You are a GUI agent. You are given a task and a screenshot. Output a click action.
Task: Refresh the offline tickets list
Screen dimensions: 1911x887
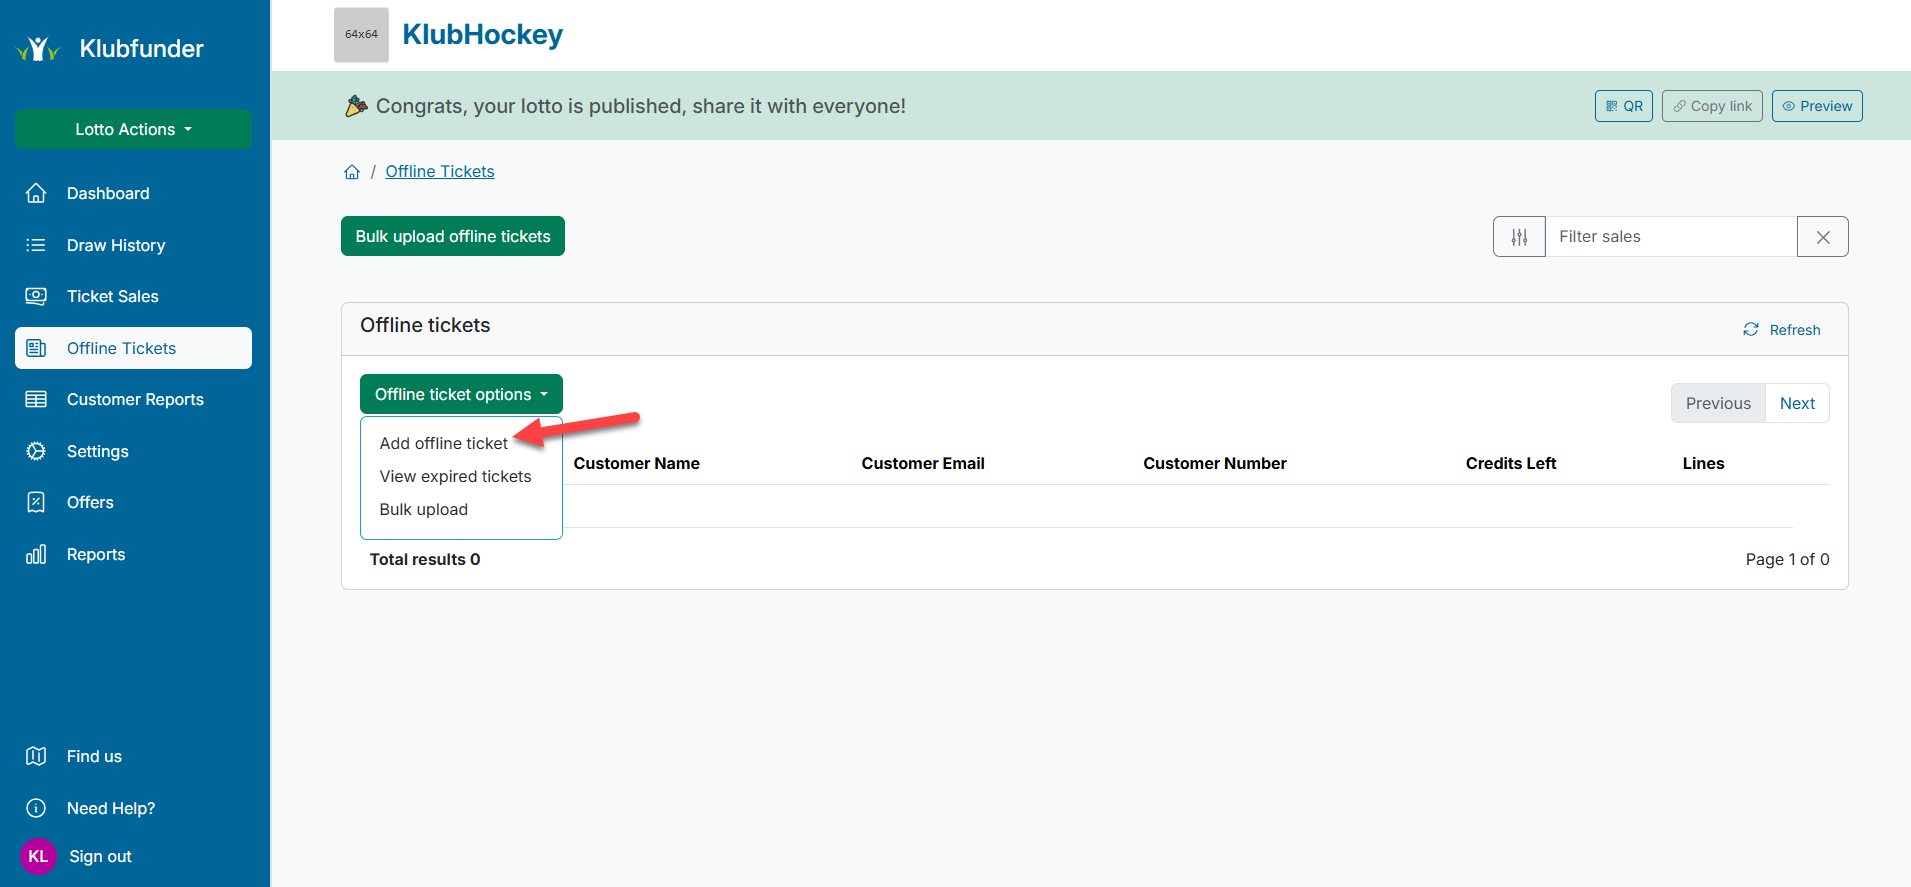point(1781,330)
